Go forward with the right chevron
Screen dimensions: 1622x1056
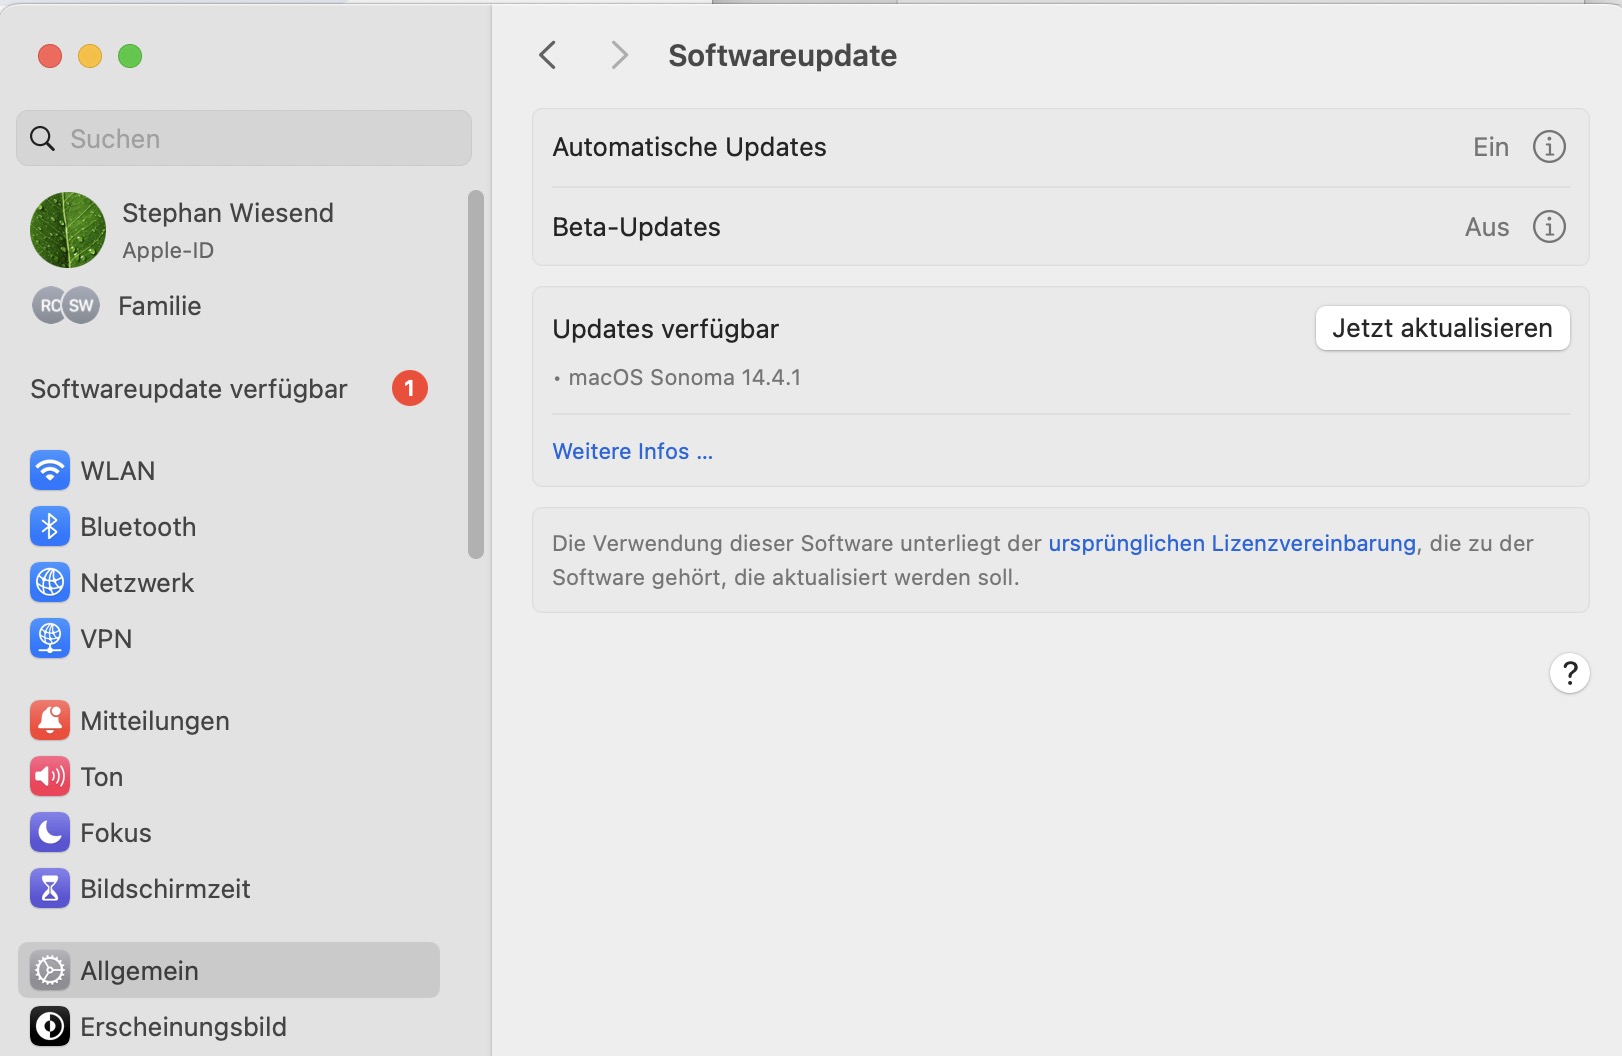click(x=620, y=55)
